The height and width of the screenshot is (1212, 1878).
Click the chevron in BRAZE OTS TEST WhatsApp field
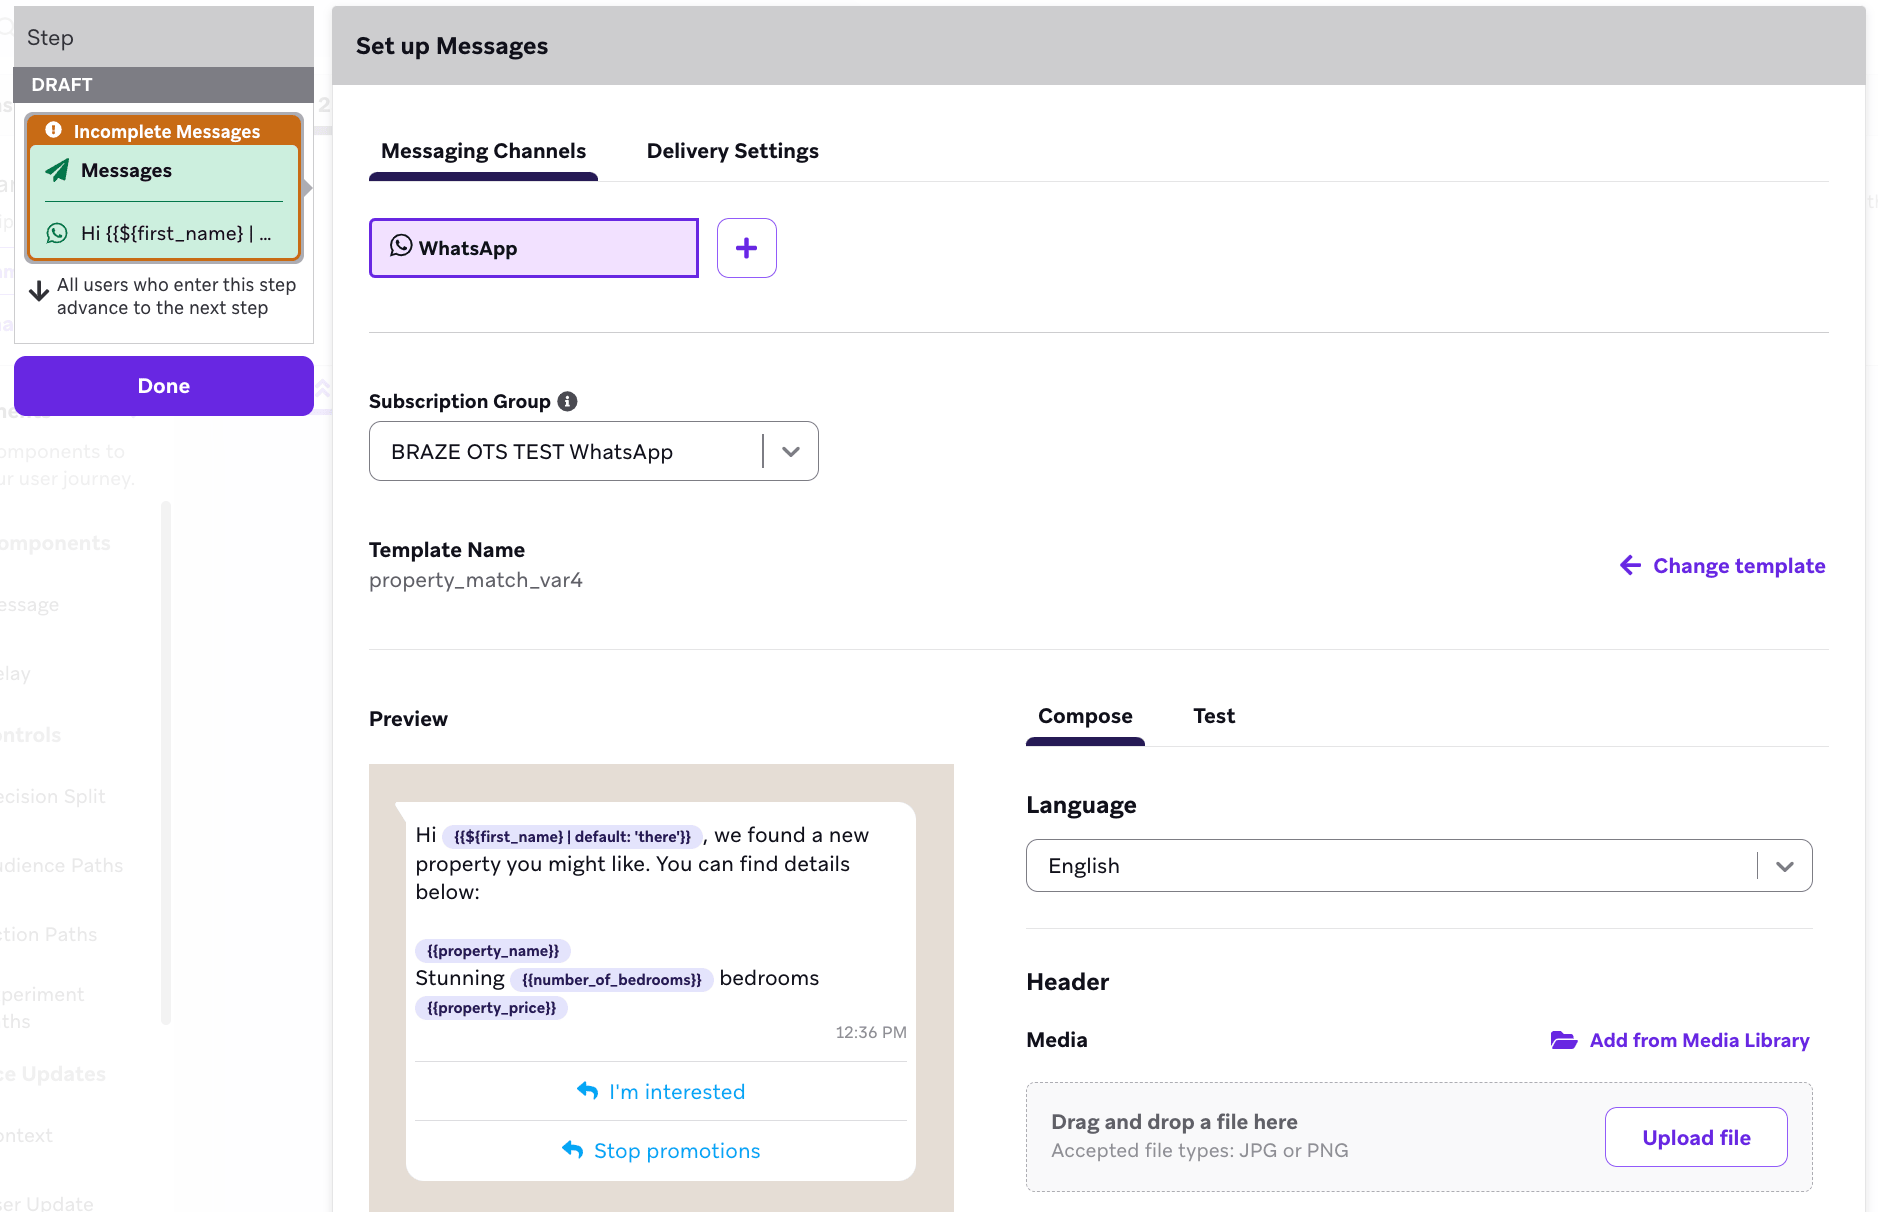pos(791,451)
